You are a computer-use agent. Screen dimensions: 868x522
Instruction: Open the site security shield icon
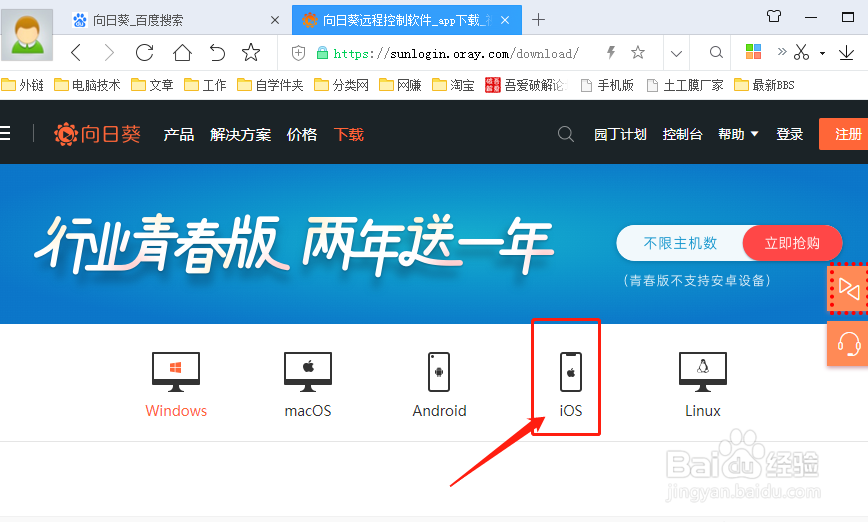coord(298,53)
